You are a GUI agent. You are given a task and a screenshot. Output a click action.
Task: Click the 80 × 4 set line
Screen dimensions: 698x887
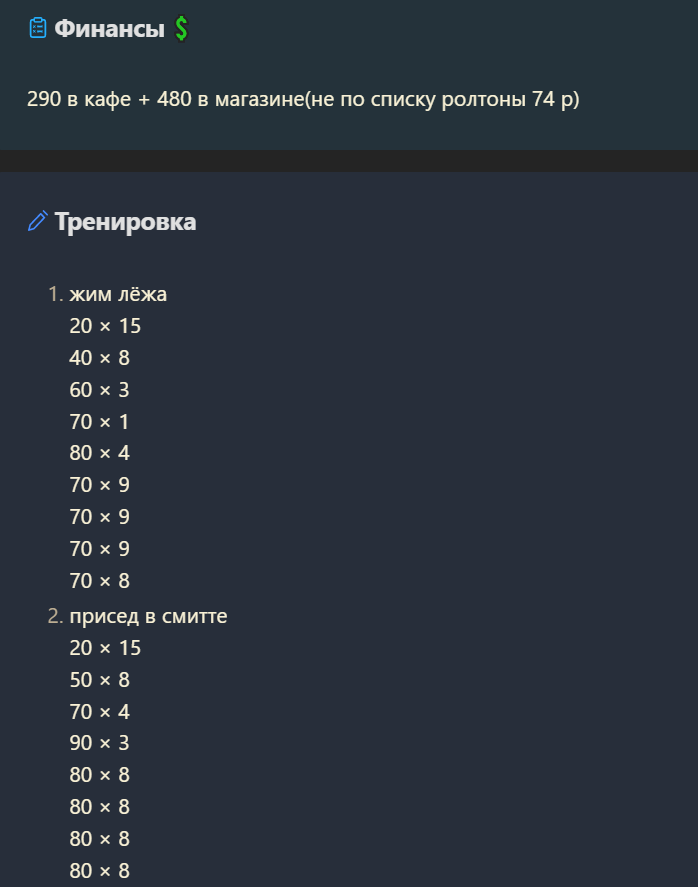pos(100,453)
